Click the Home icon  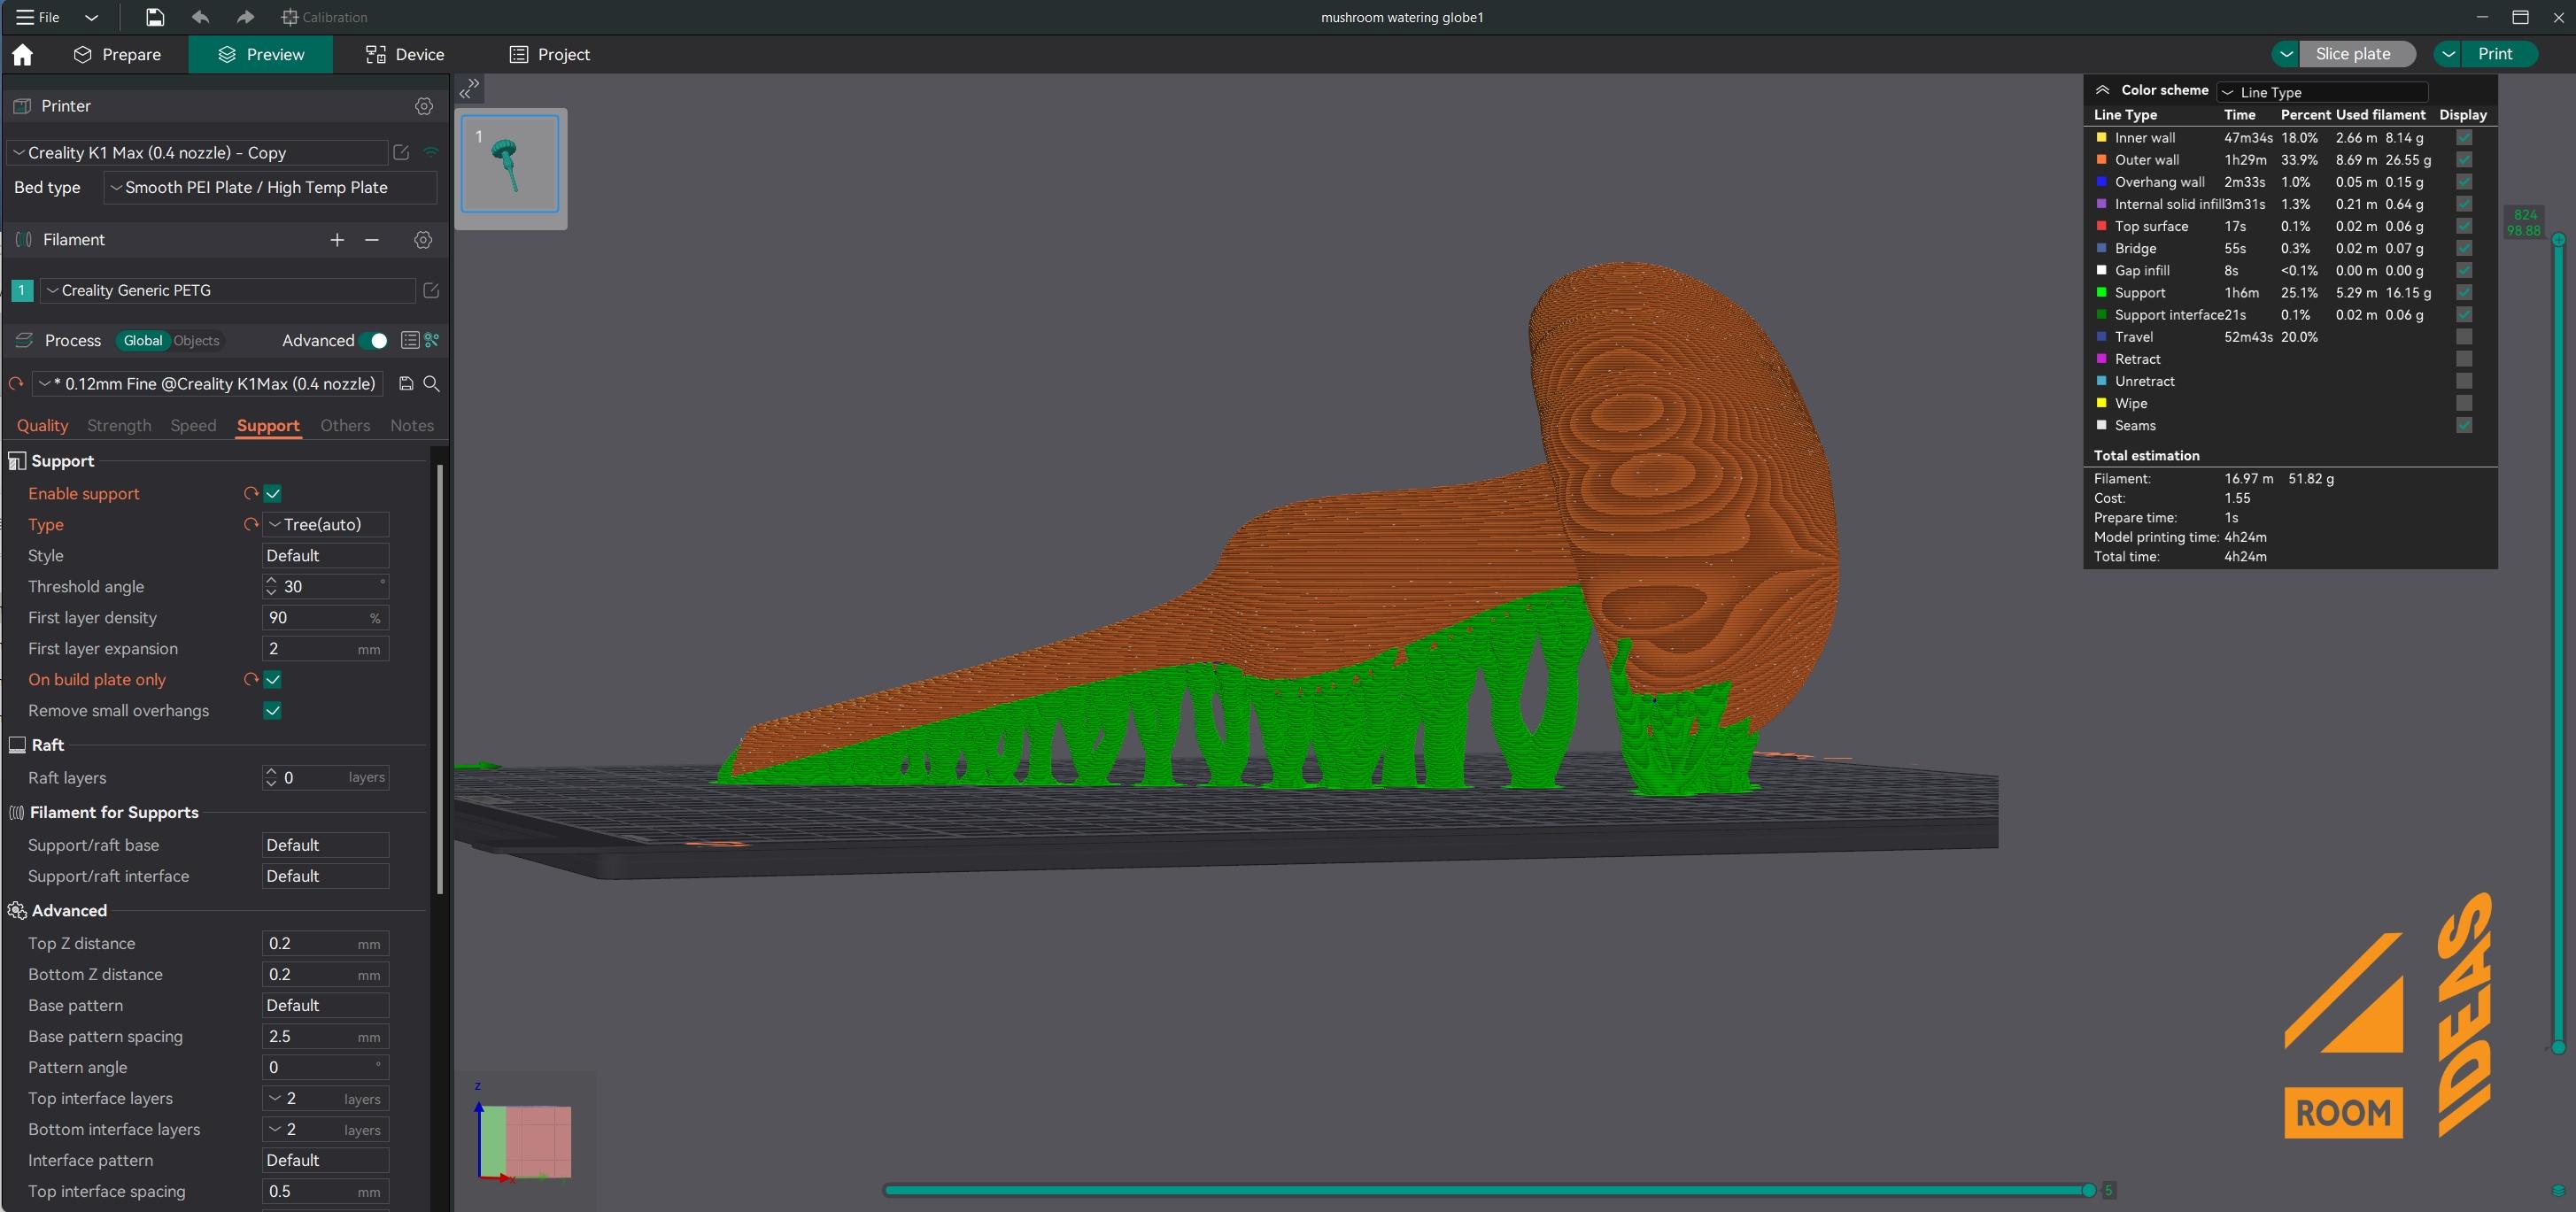pos(22,55)
